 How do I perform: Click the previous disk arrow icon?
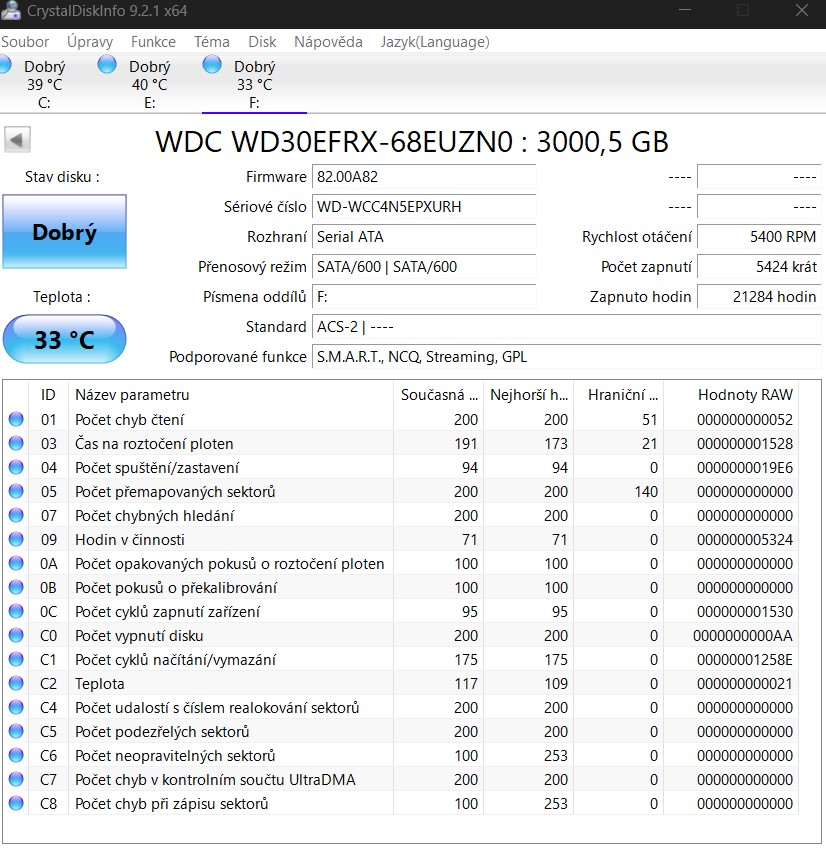18,139
